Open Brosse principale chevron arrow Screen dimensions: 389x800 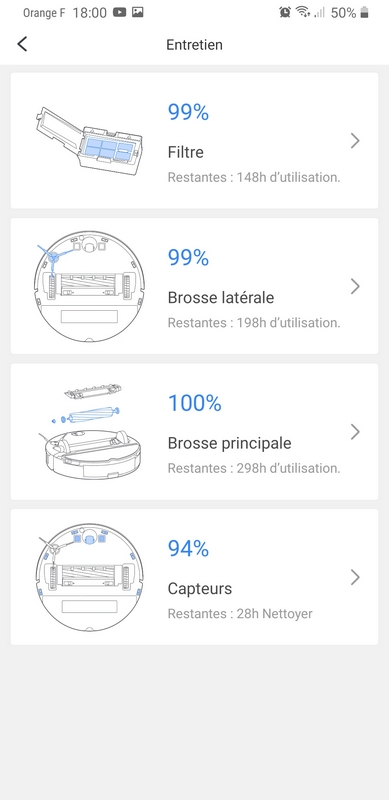point(355,432)
